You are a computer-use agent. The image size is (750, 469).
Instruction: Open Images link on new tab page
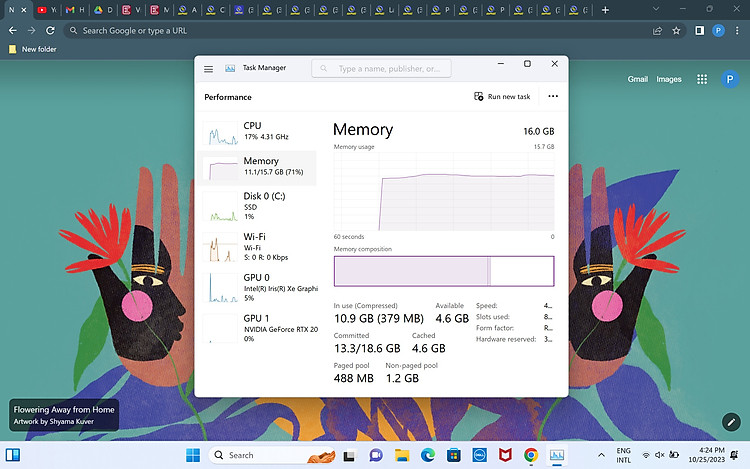point(669,79)
